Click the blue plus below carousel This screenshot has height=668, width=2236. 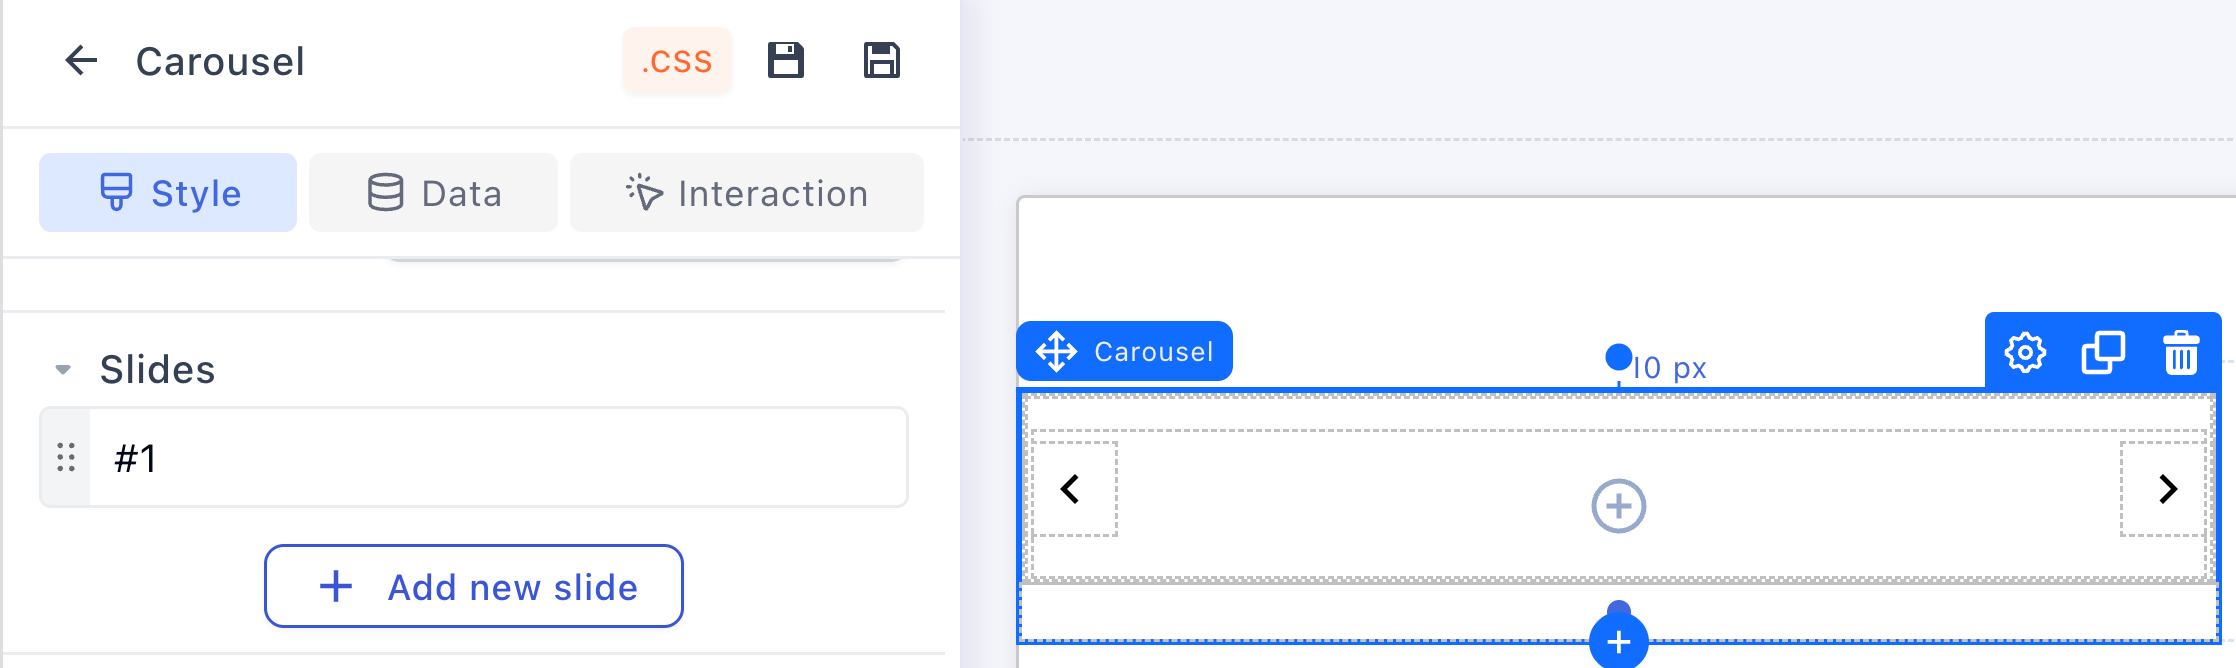[x=1619, y=641]
